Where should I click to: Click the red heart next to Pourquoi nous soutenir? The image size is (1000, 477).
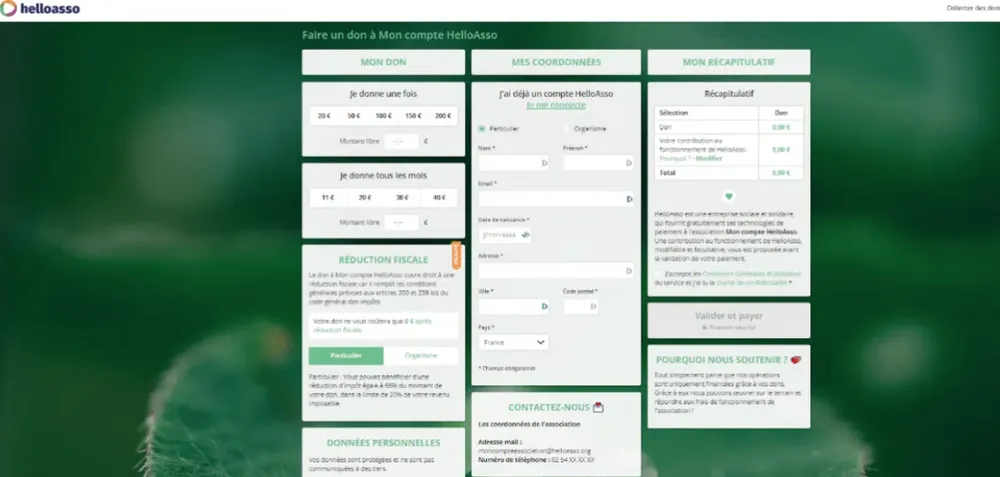point(795,360)
